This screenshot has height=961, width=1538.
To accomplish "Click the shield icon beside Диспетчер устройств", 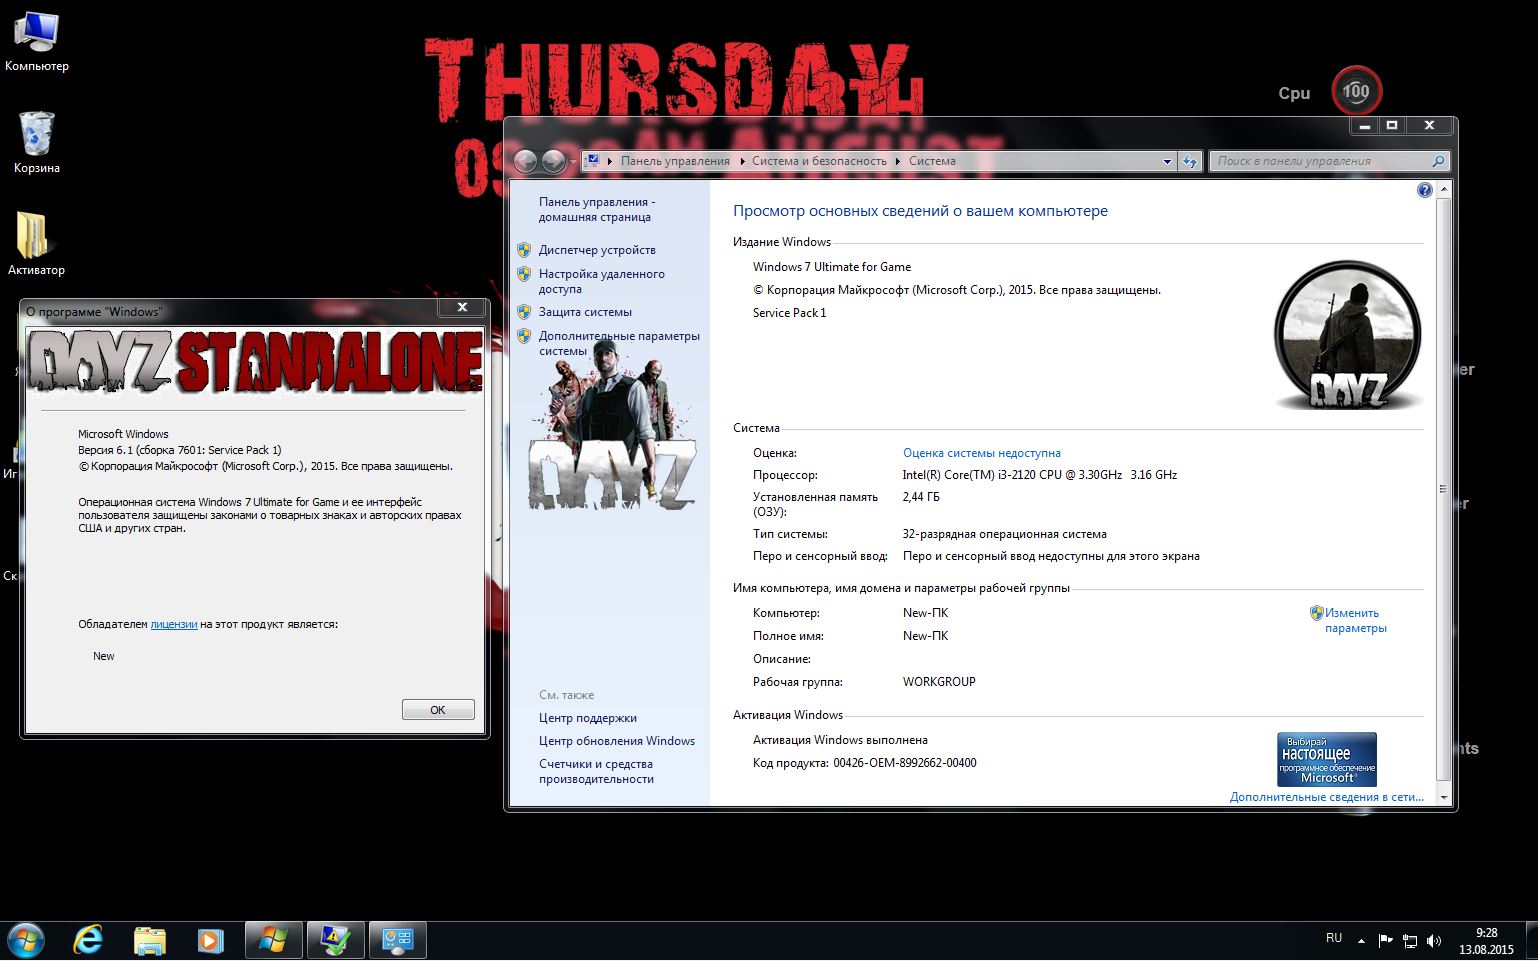I will click(x=524, y=250).
